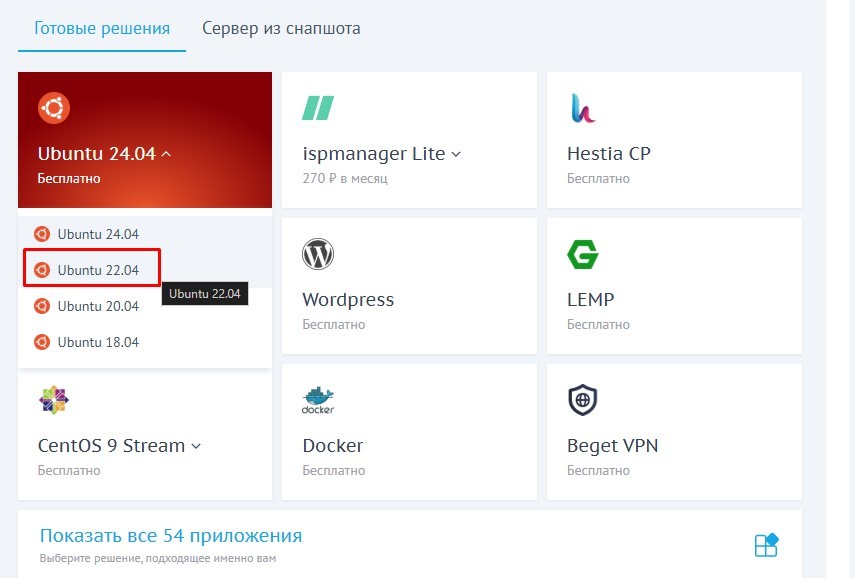855x578 pixels.
Task: Select the Hestia CP card title
Action: [x=609, y=154]
